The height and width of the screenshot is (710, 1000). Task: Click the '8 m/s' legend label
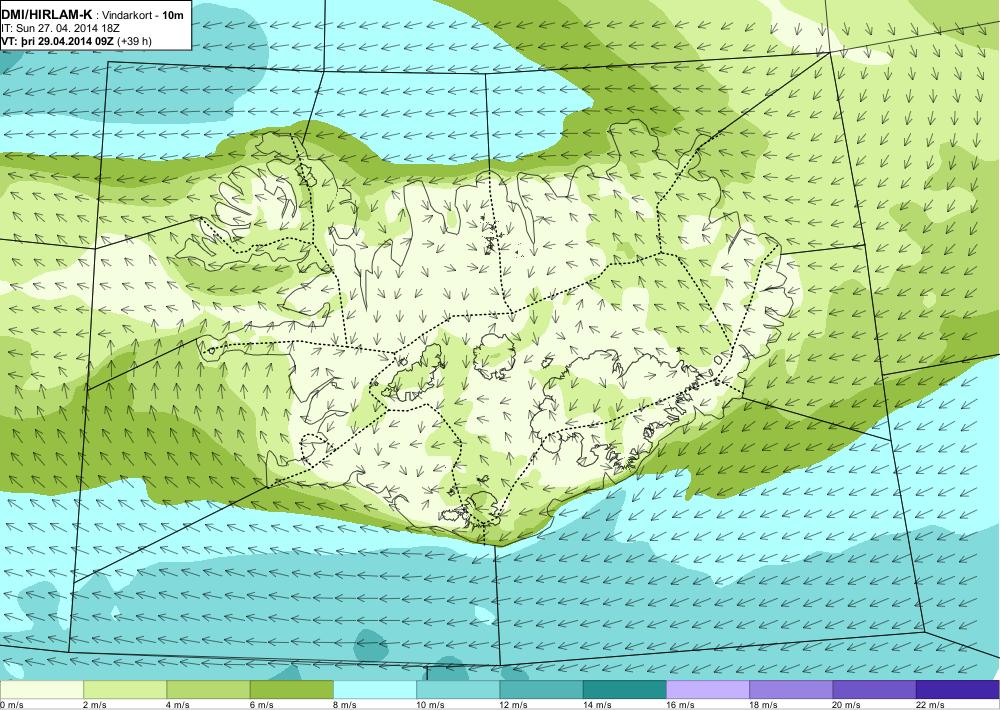point(345,705)
